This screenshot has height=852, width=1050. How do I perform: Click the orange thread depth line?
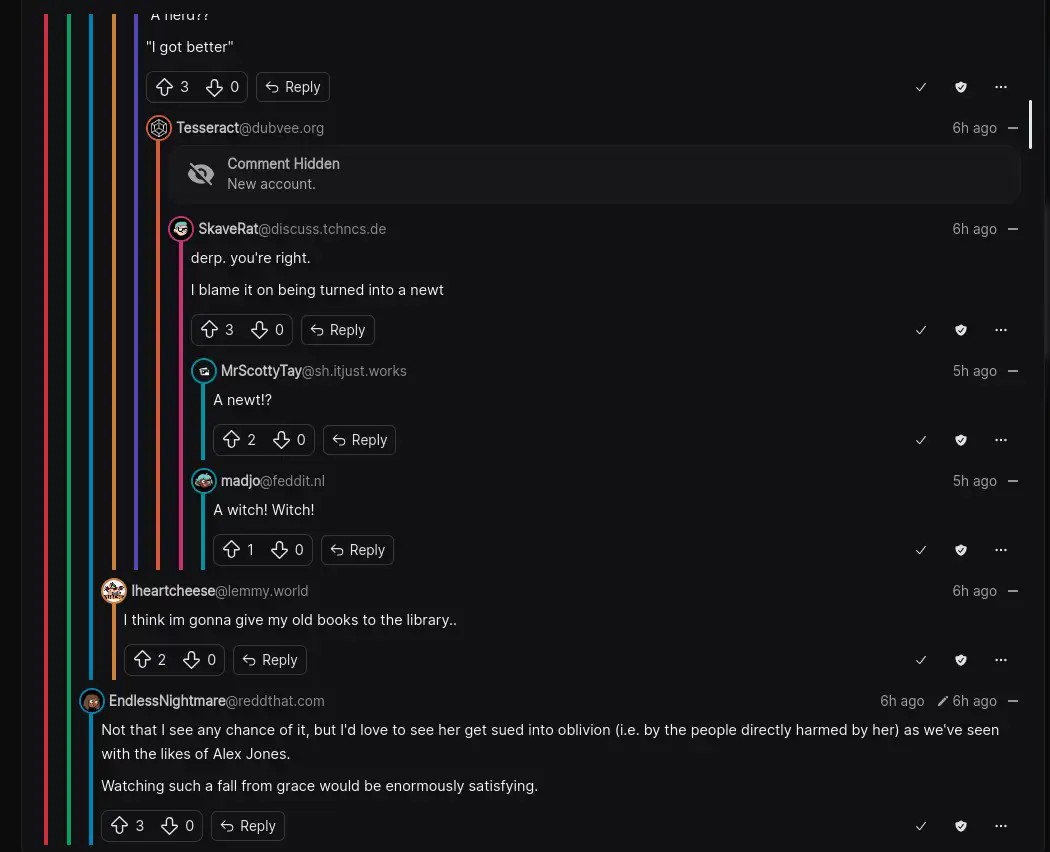(114, 300)
